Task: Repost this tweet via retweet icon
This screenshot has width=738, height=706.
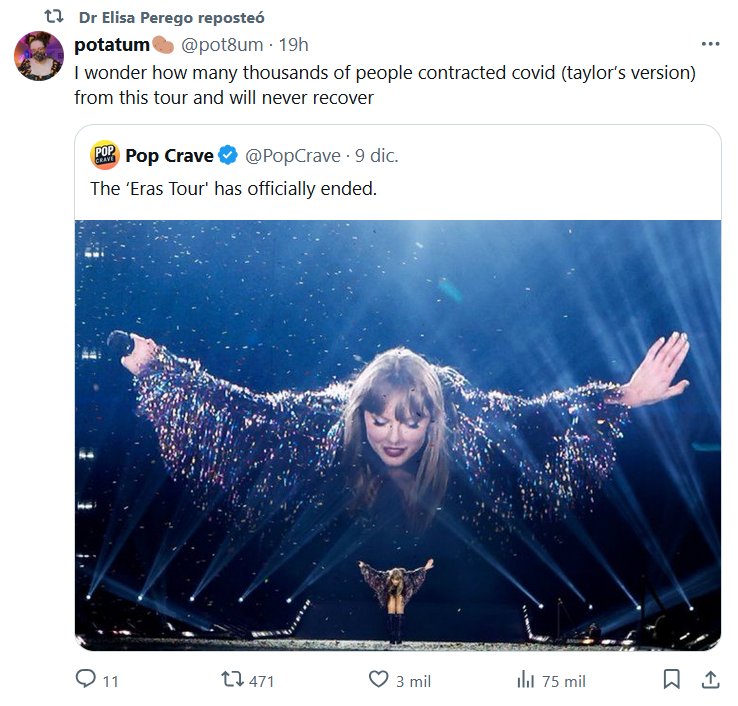Action: (230, 680)
